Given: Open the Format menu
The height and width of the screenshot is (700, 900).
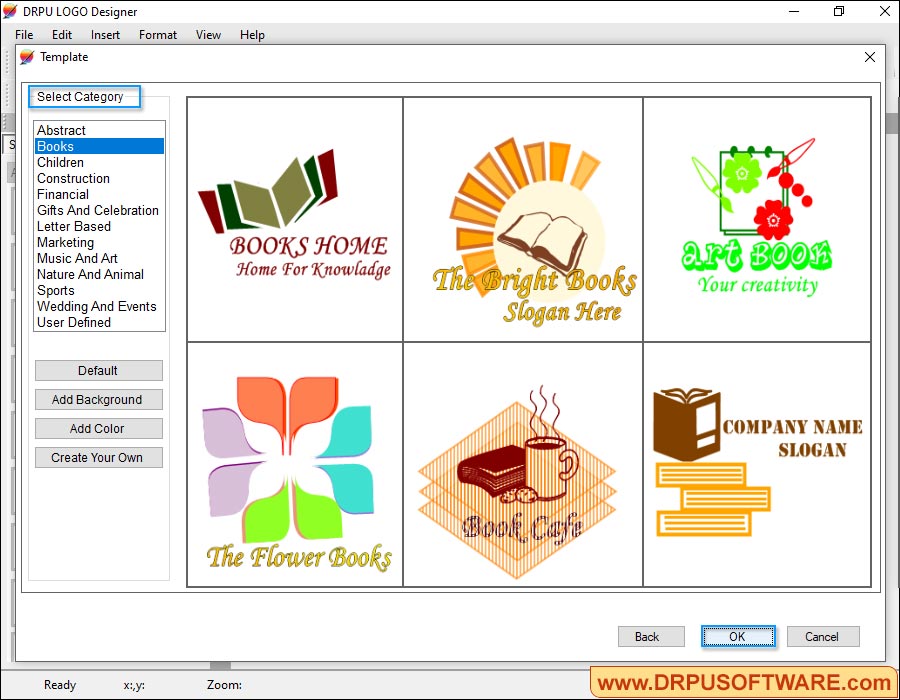Looking at the screenshot, I should point(157,34).
